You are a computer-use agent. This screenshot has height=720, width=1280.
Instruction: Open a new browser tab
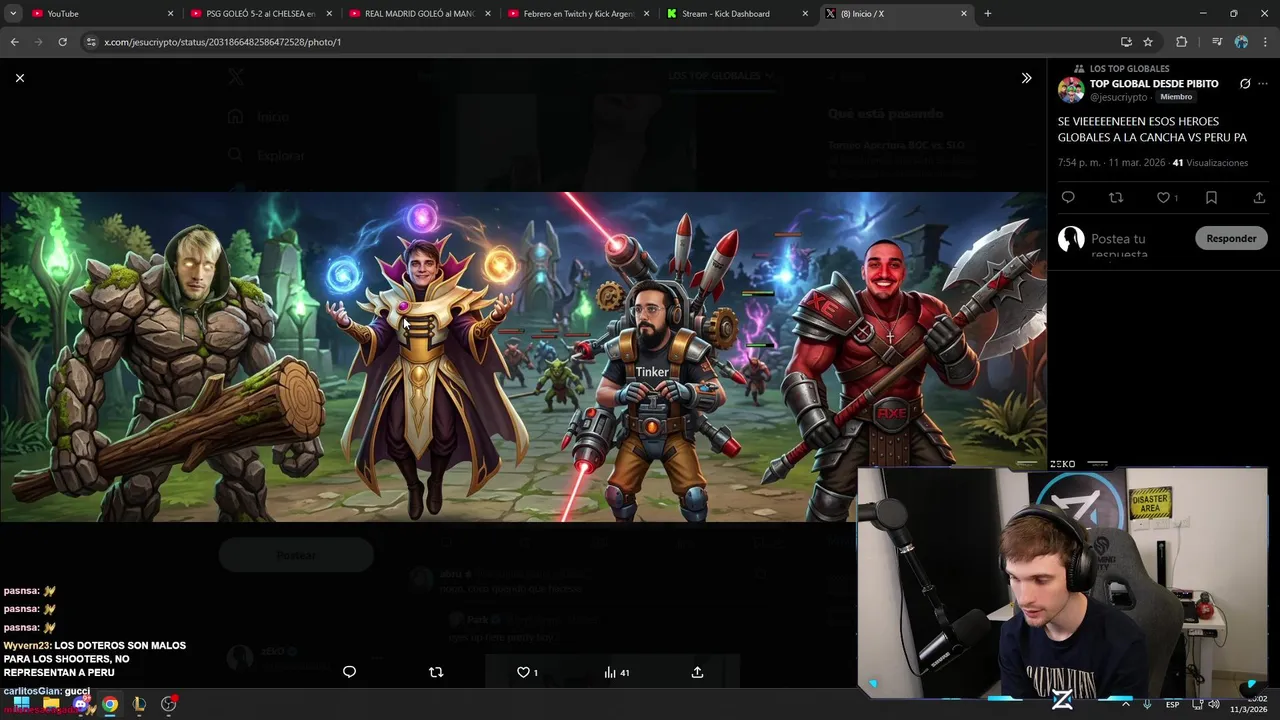[x=988, y=14]
